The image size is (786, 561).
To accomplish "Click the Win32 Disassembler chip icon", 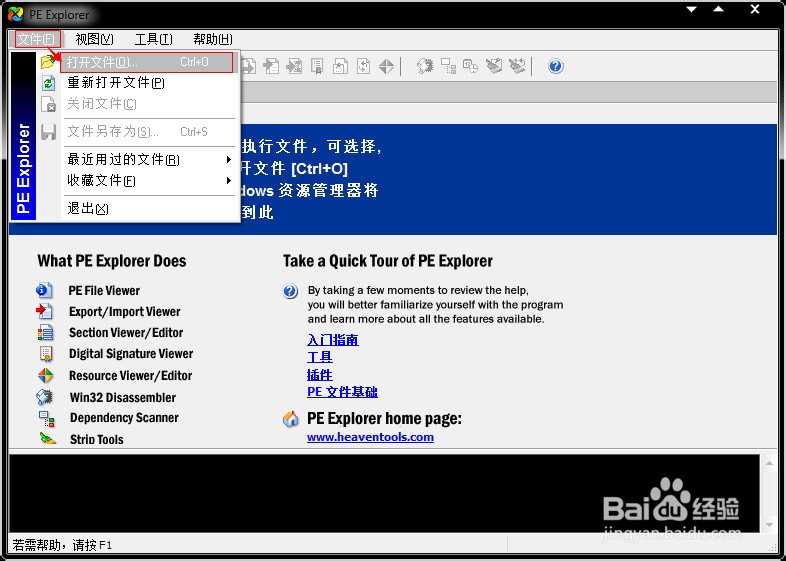I will click(x=44, y=397).
